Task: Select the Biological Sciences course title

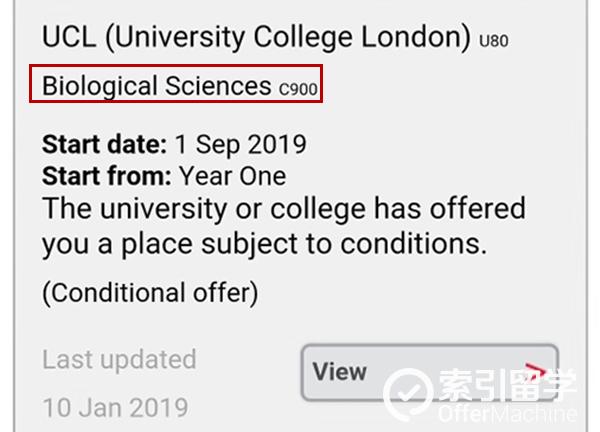Action: (157, 85)
